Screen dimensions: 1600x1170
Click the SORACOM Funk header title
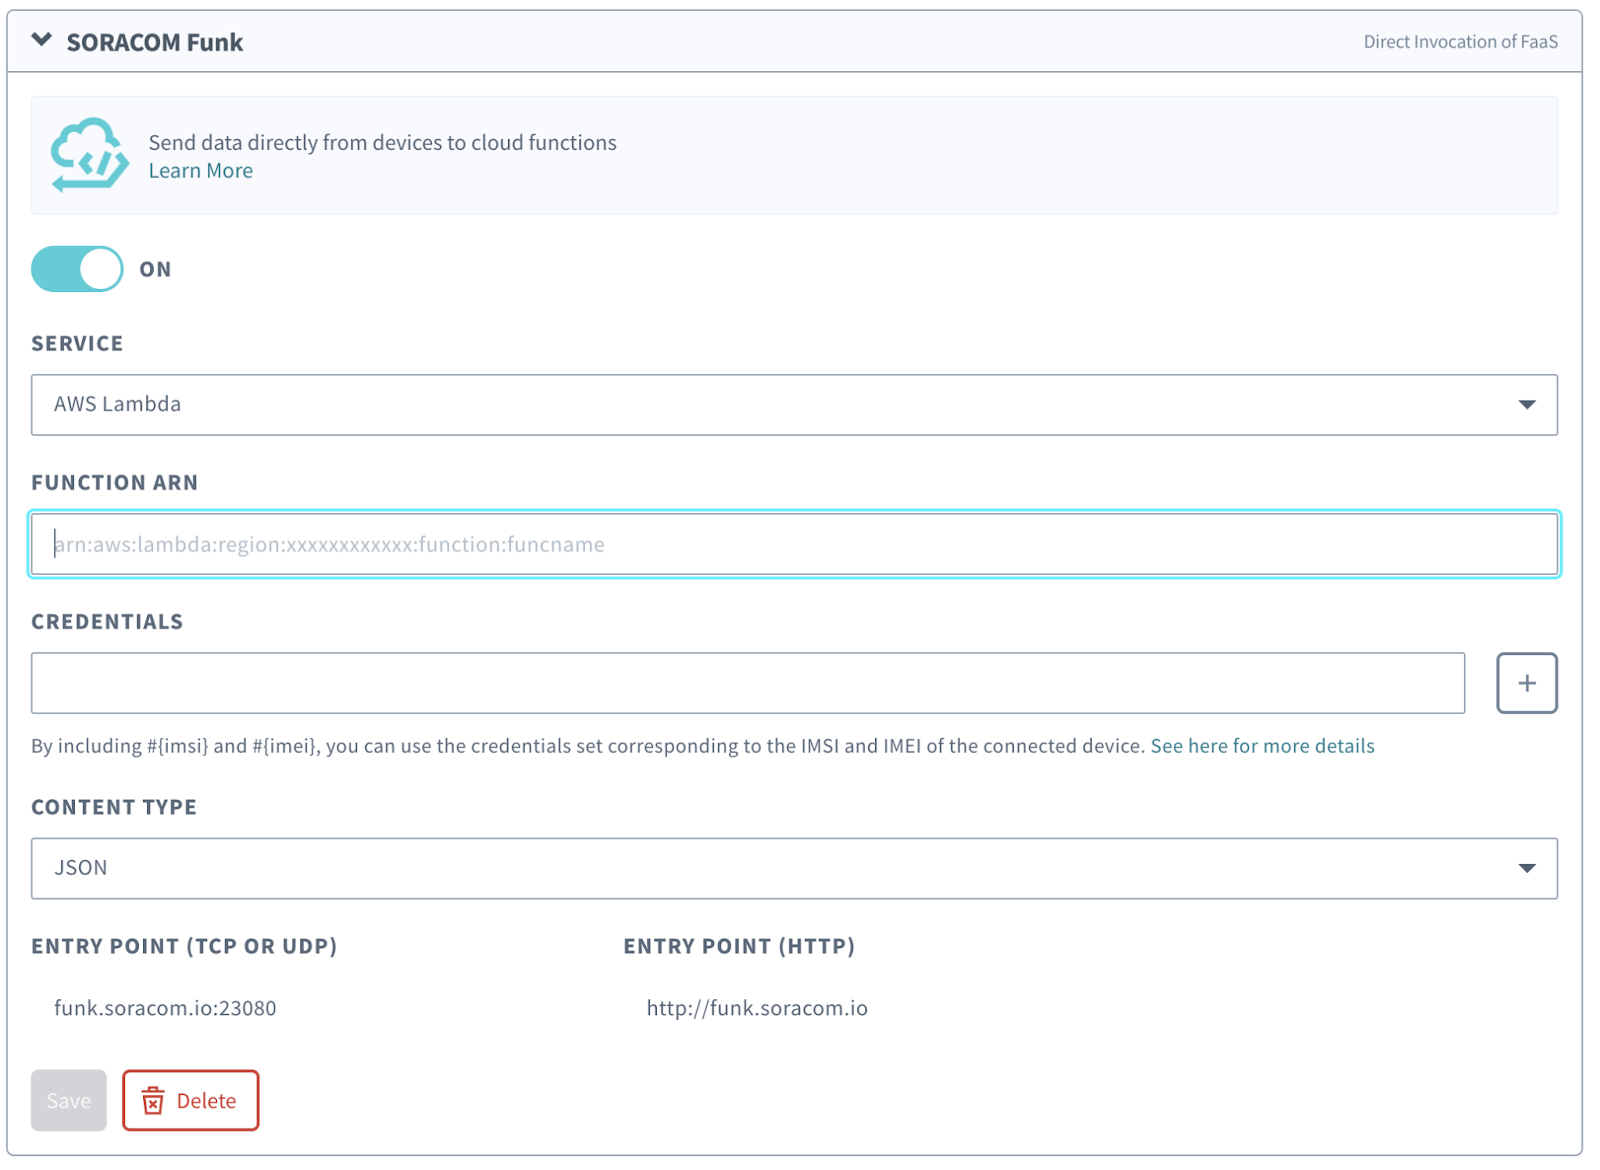pyautogui.click(x=154, y=42)
